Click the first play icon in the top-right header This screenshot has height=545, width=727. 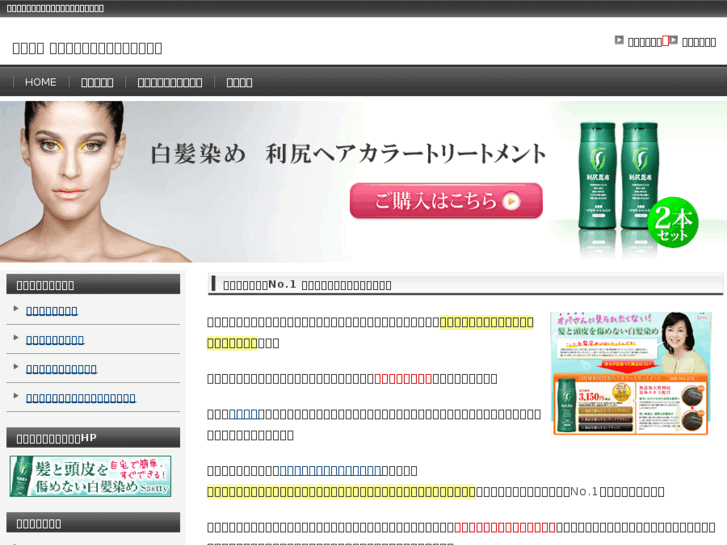point(619,40)
